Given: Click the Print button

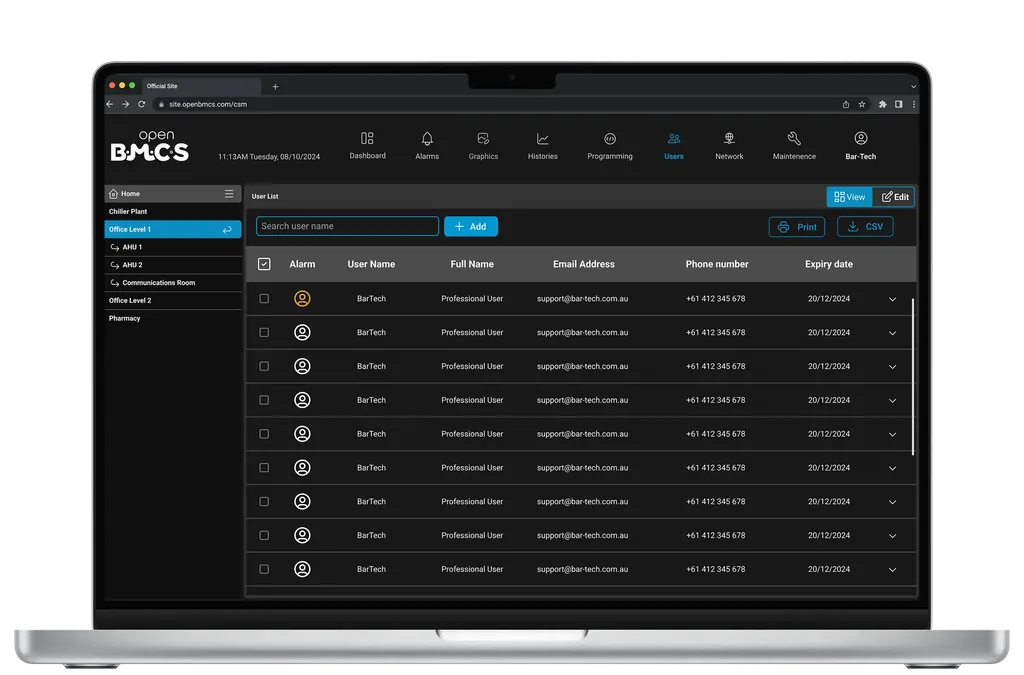Looking at the screenshot, I should (797, 227).
